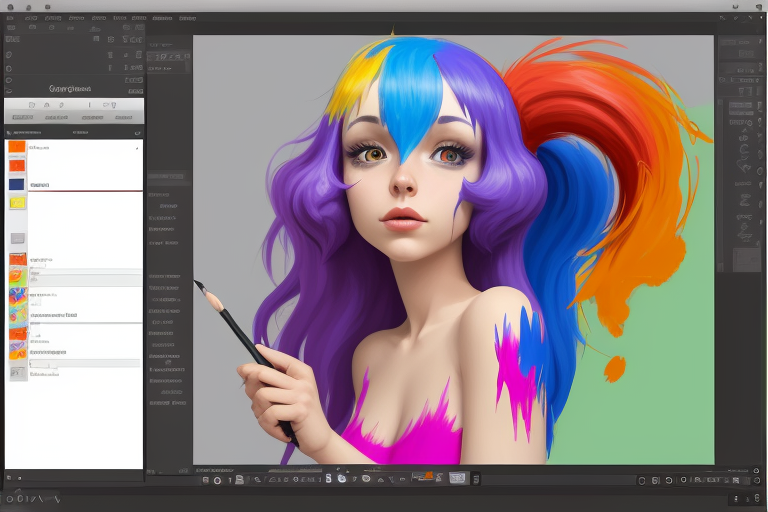This screenshot has height=512, width=768.
Task: Click the last icon in the left panel toolbar
Action: coord(112,104)
